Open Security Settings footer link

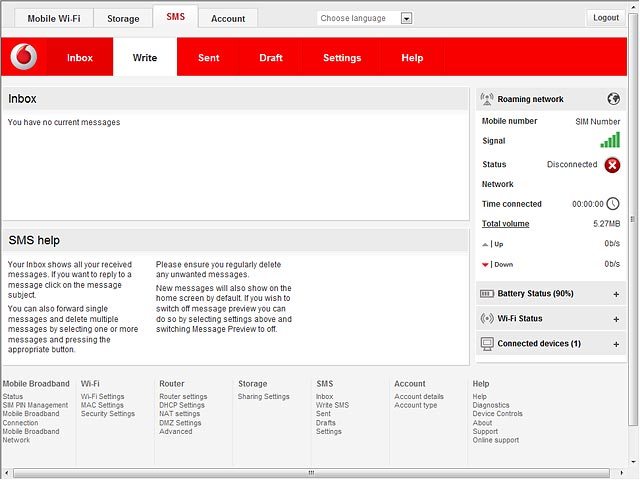pyautogui.click(x=108, y=413)
